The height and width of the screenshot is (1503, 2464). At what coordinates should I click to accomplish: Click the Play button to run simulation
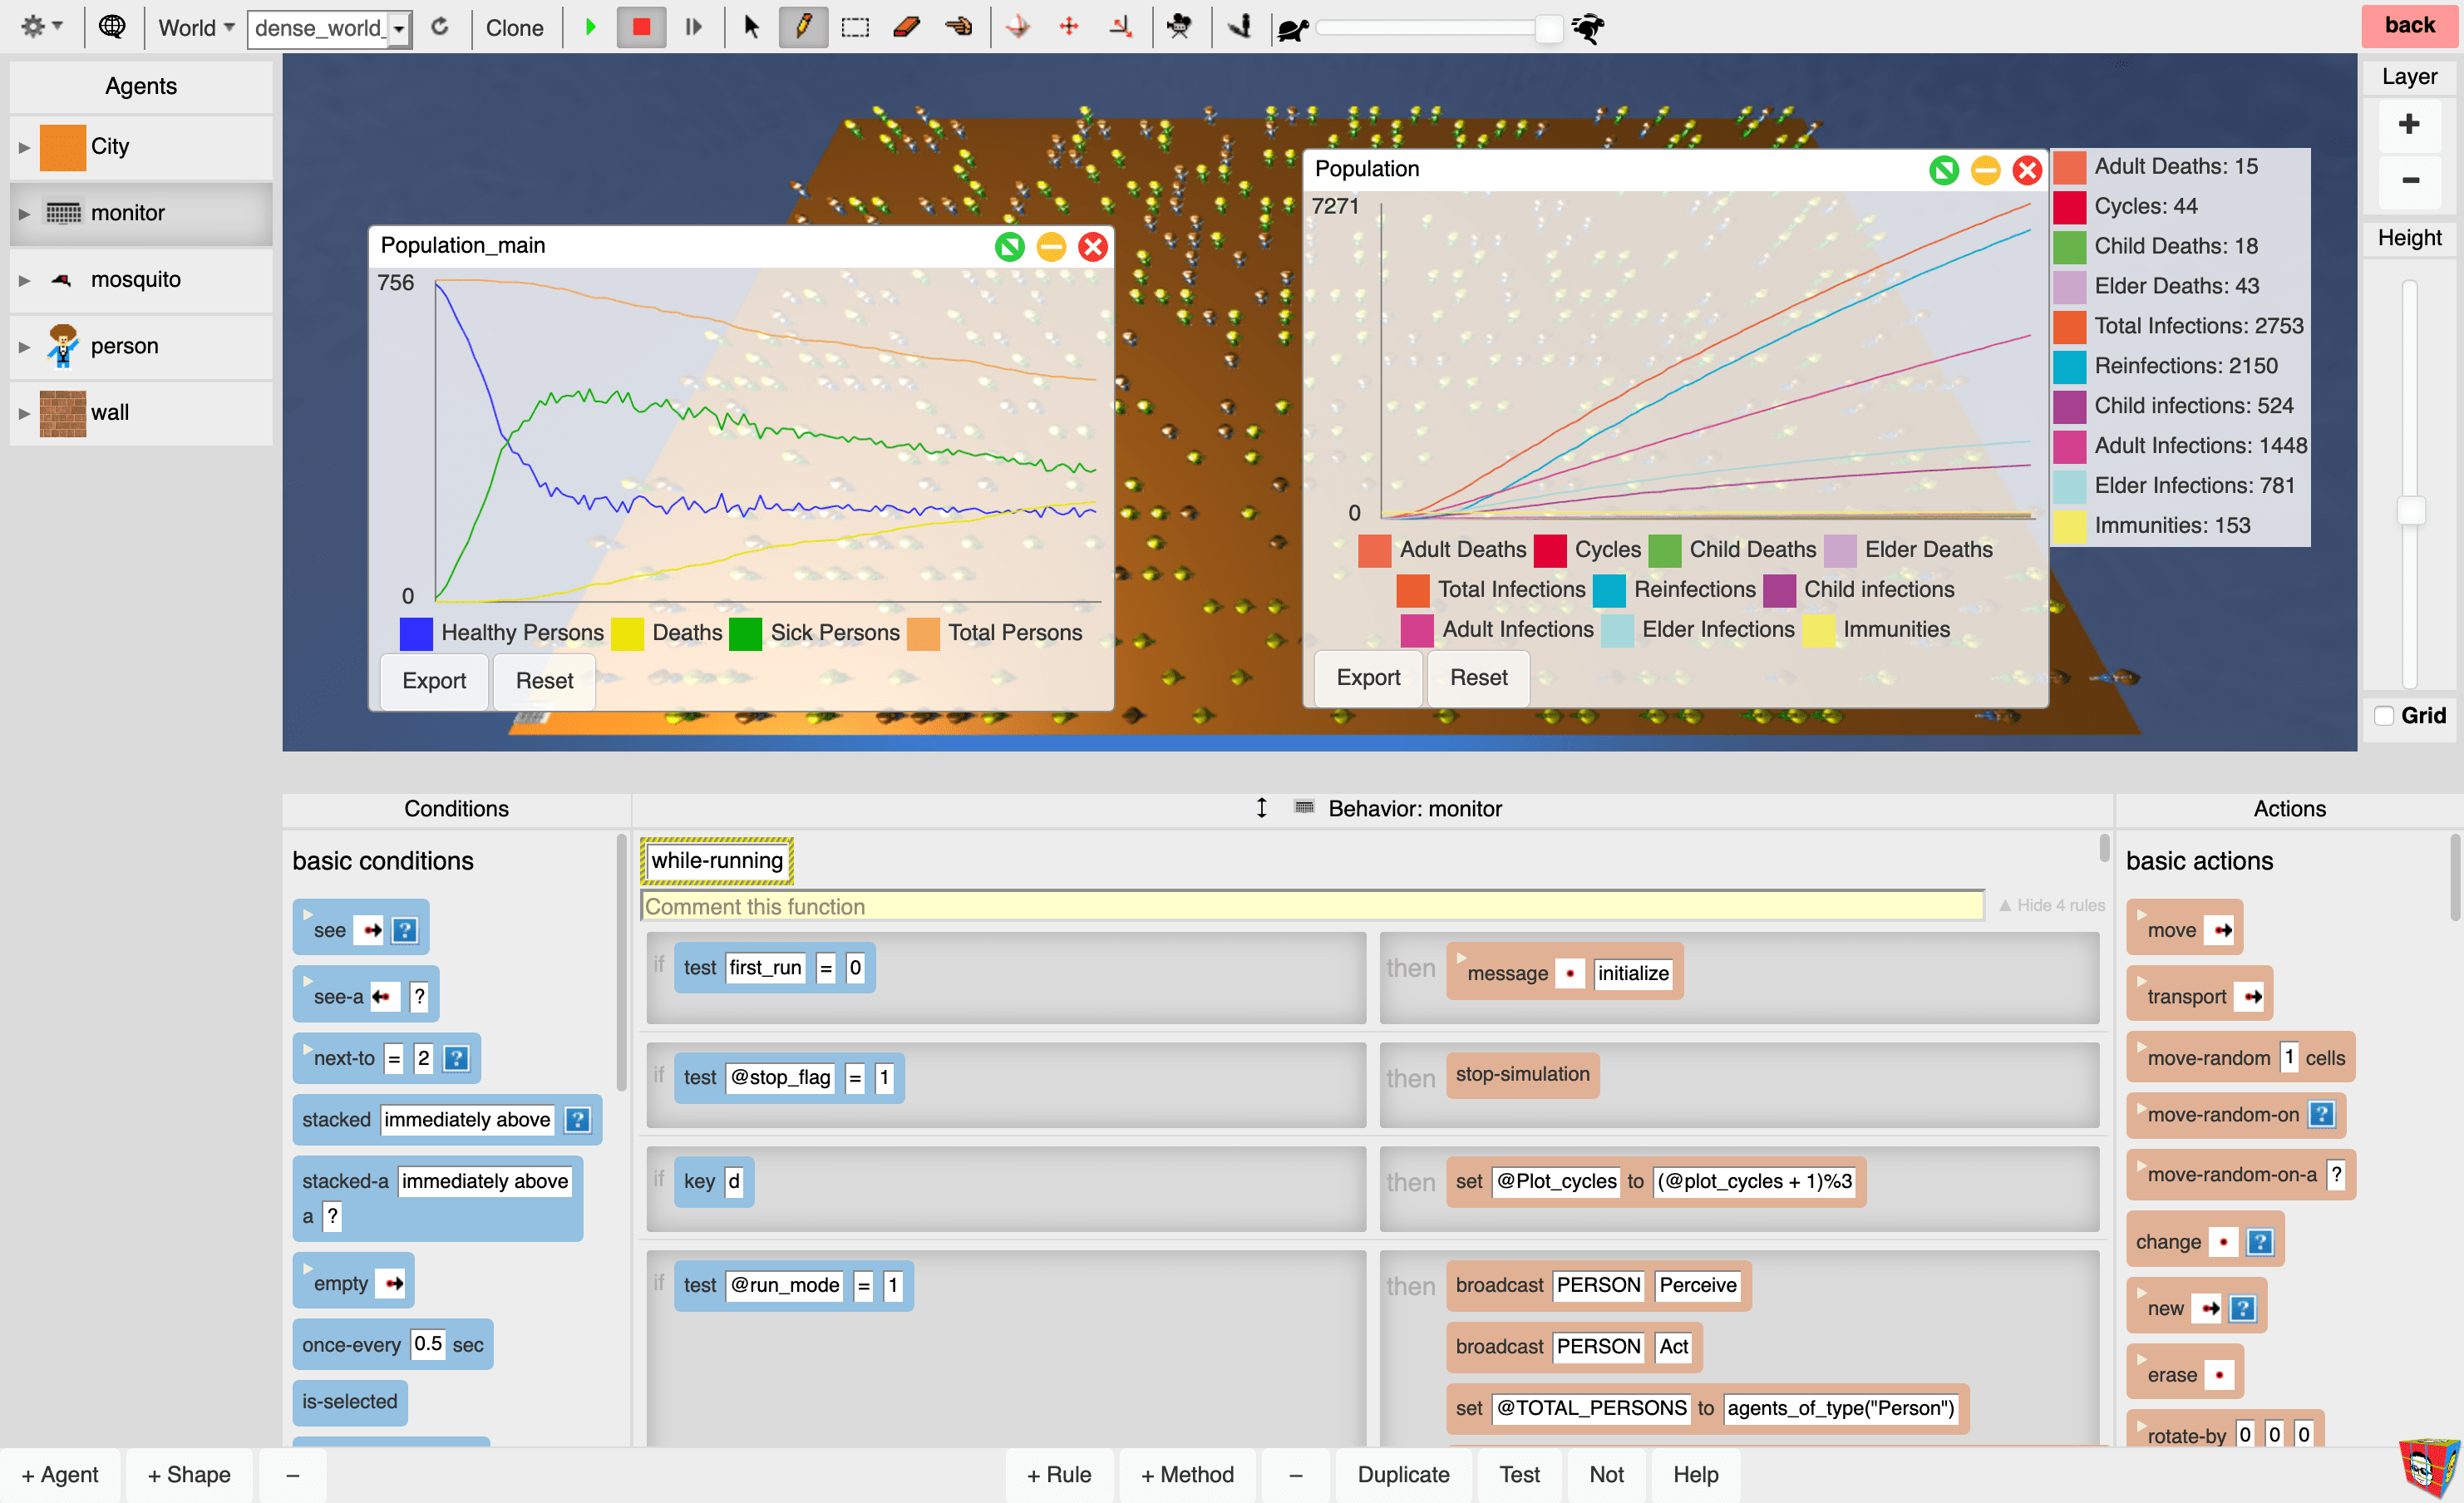click(589, 23)
